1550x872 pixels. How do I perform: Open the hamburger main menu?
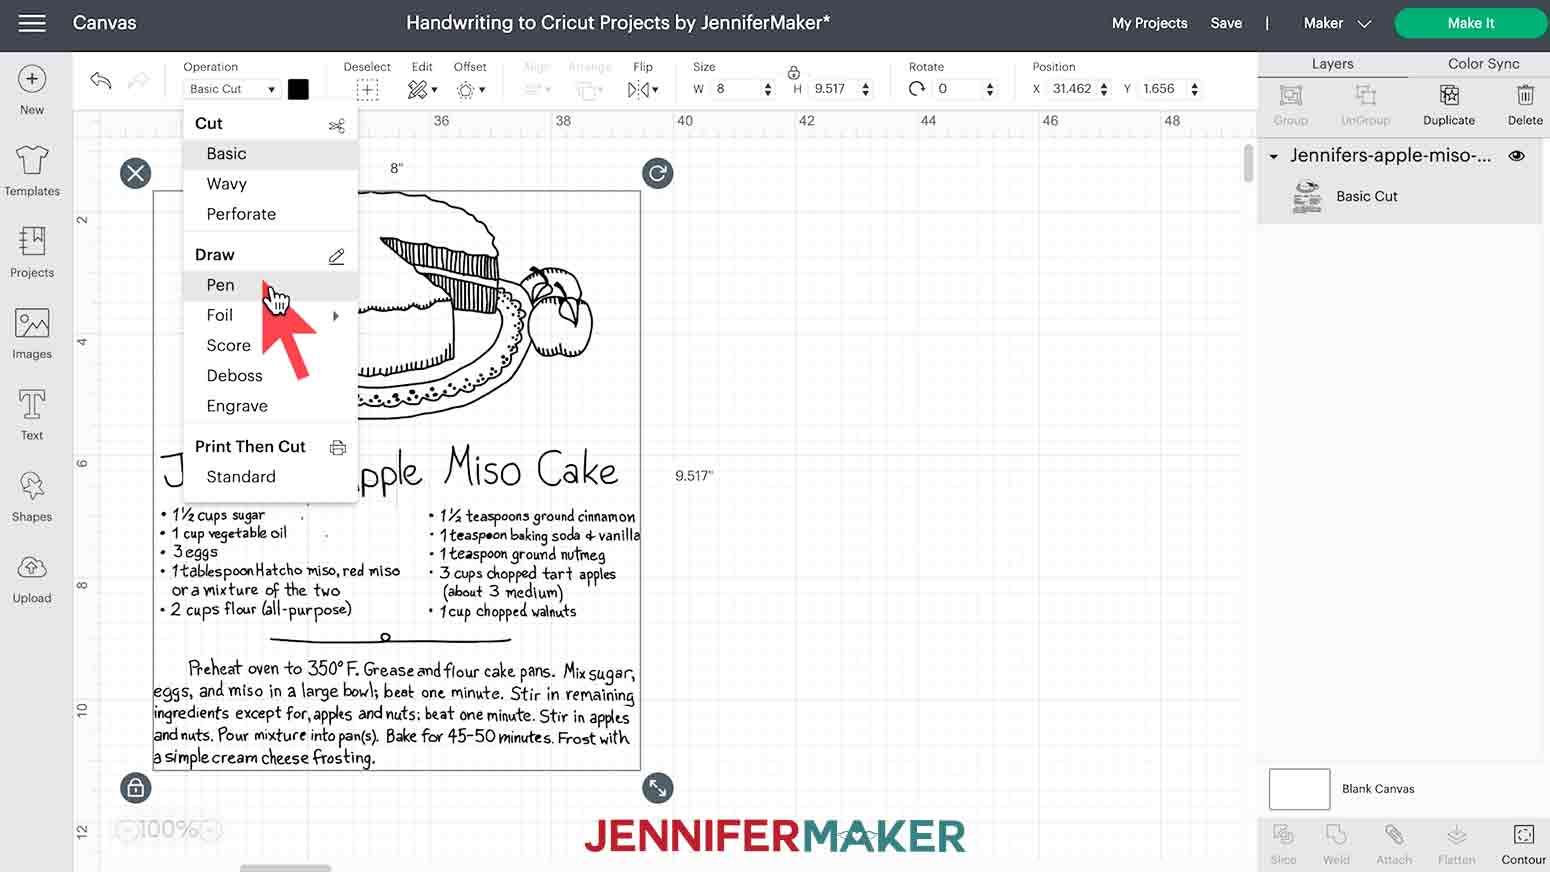32,22
